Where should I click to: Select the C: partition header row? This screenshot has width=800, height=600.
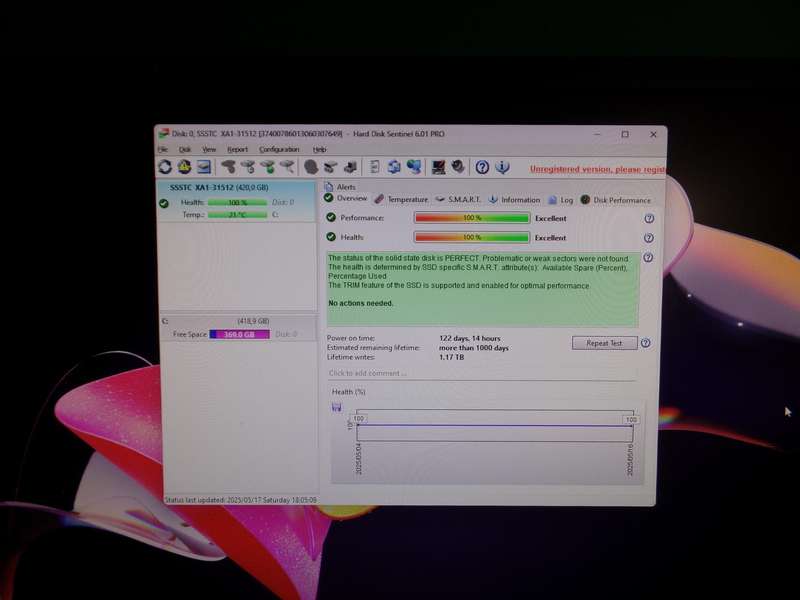[x=239, y=321]
